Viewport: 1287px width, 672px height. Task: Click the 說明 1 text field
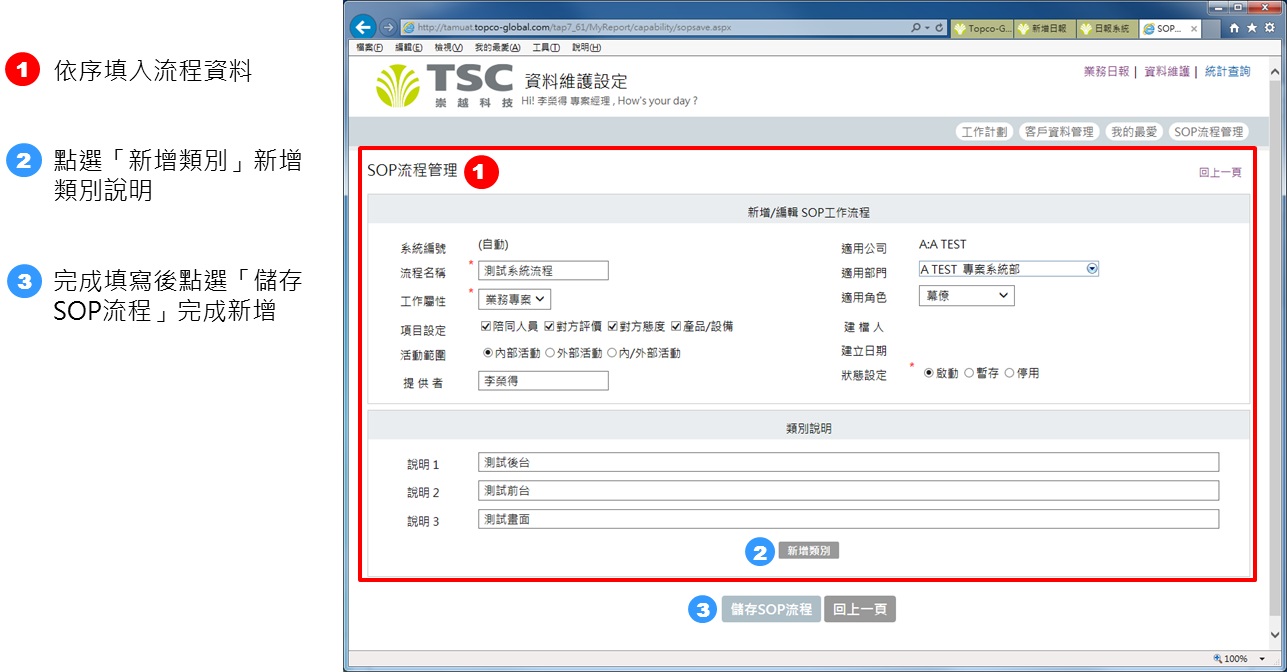[848, 462]
